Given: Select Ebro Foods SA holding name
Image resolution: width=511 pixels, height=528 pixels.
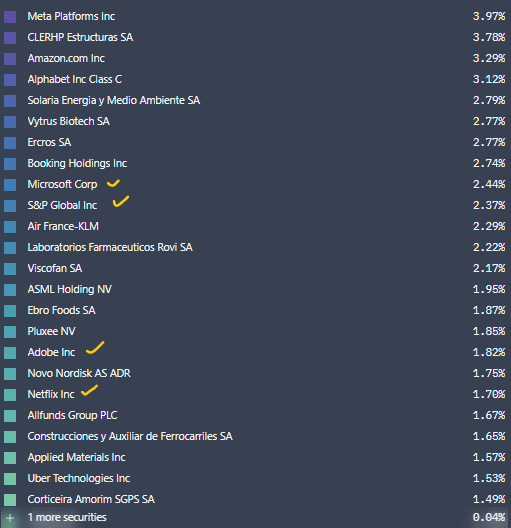Looking at the screenshot, I should pos(62,310).
